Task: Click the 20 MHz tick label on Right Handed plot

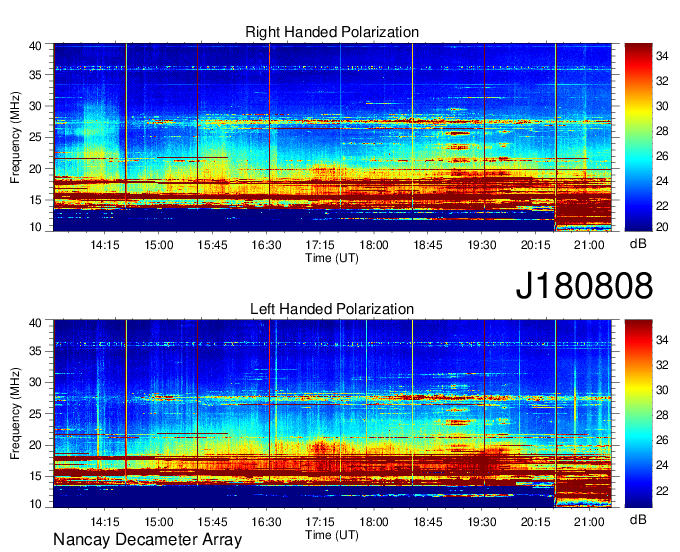Action: click(35, 169)
